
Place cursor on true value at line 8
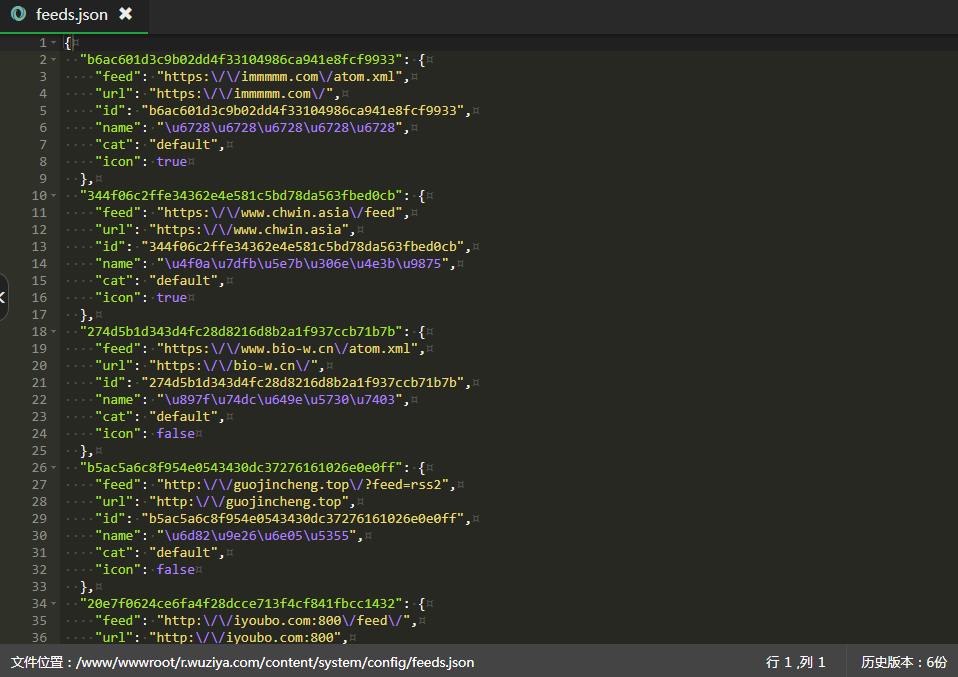[171, 161]
